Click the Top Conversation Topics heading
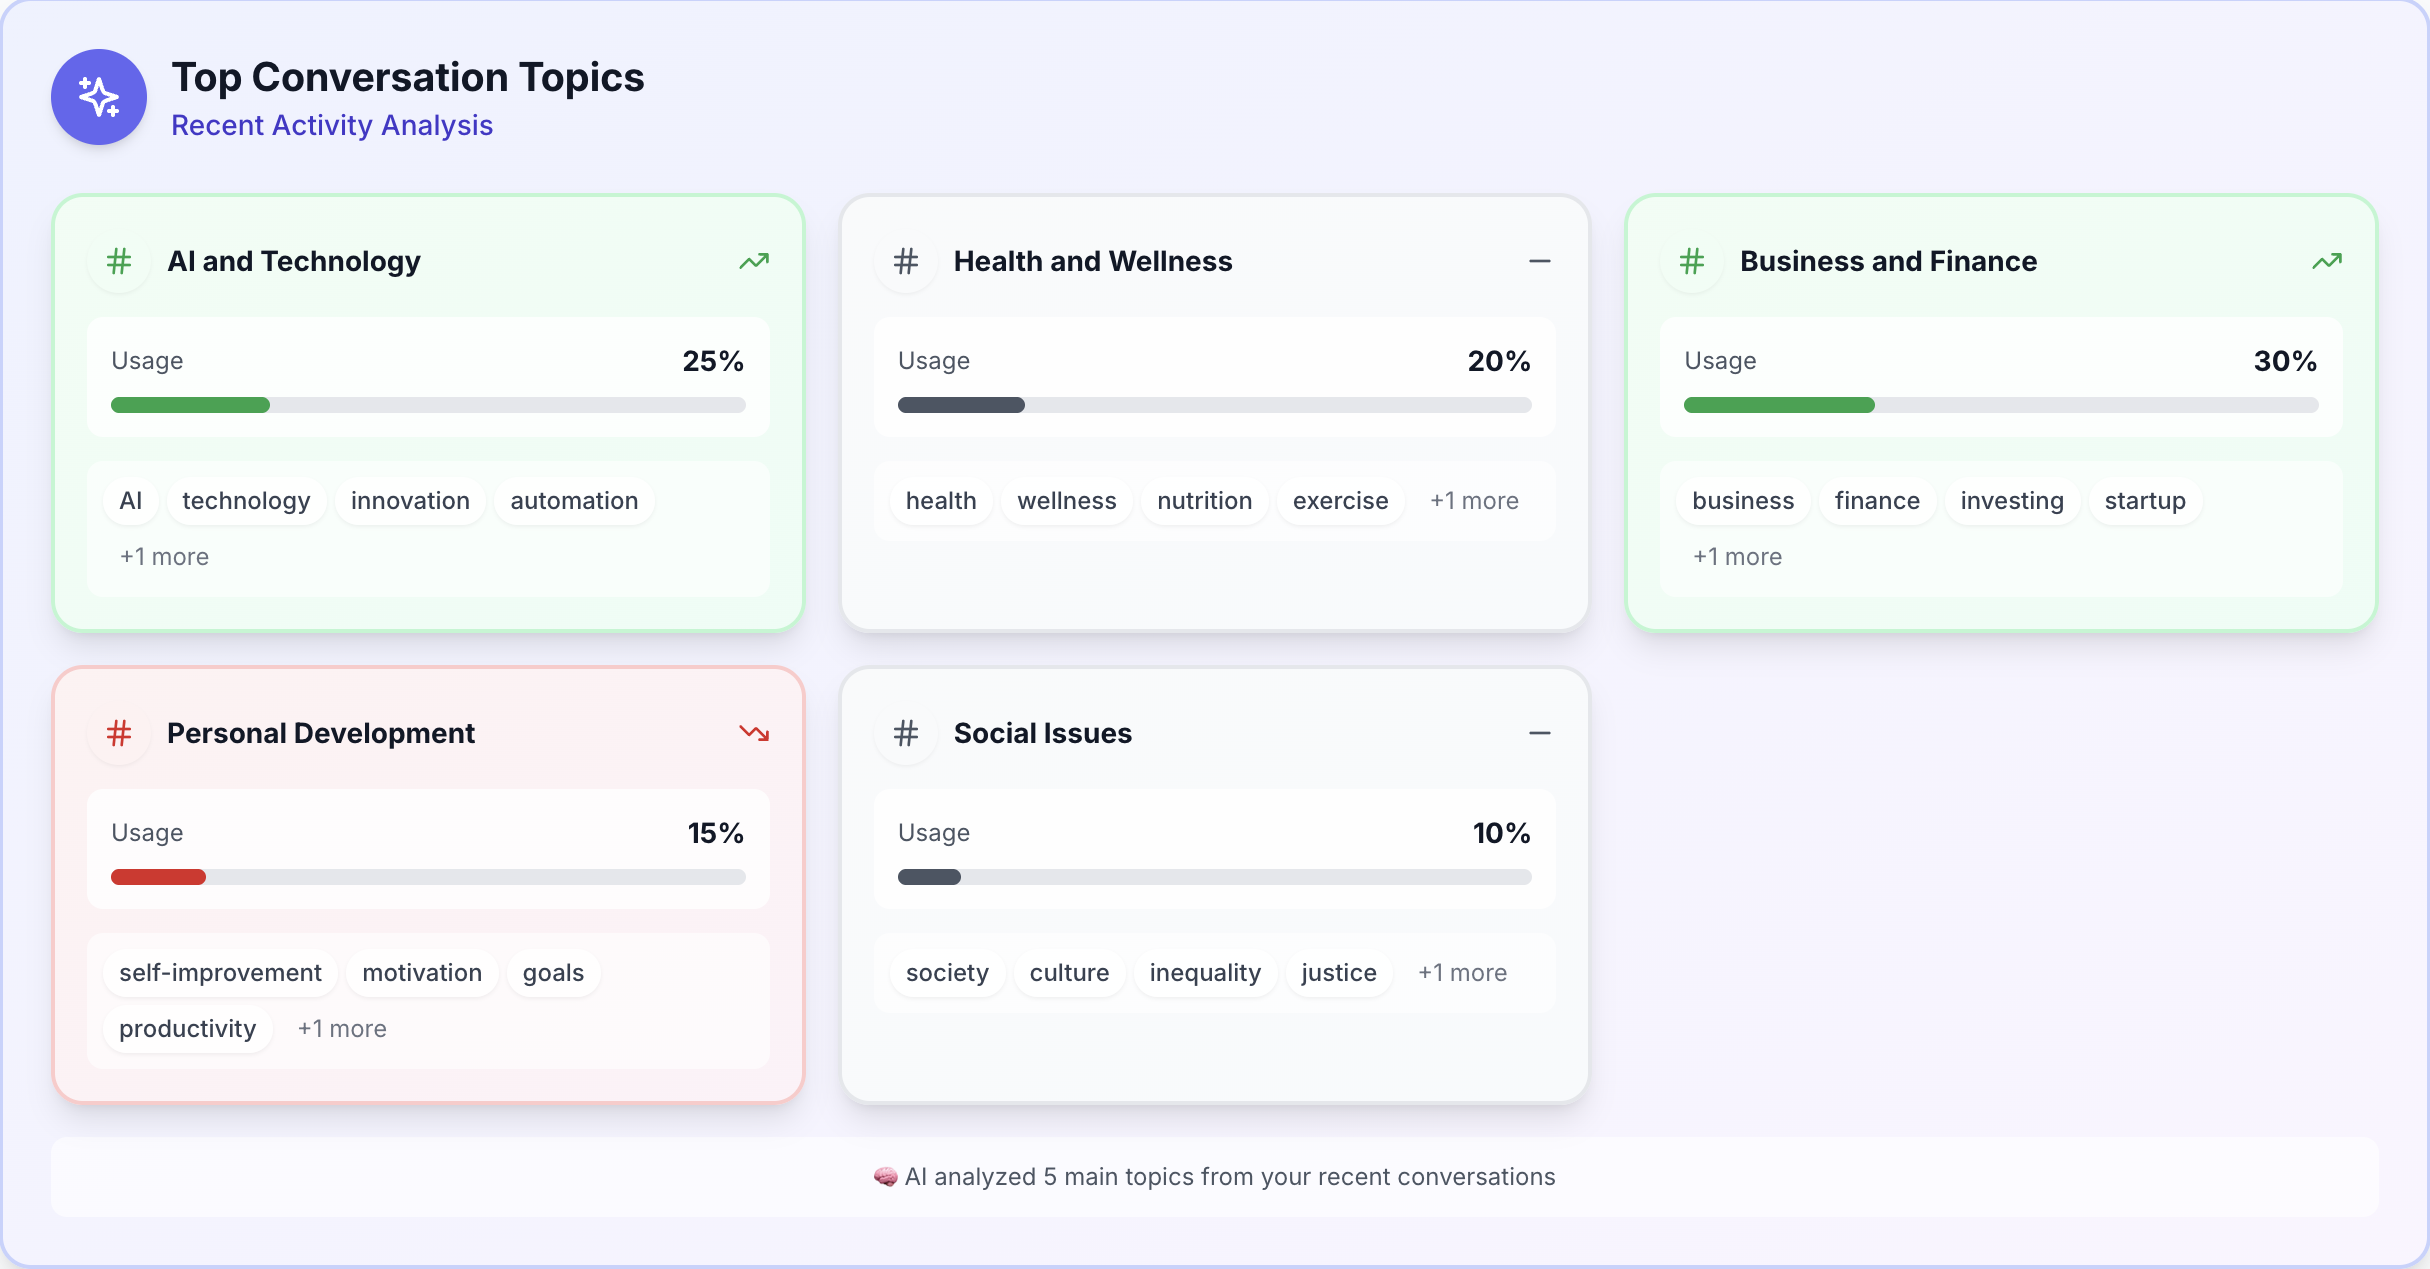 click(407, 76)
